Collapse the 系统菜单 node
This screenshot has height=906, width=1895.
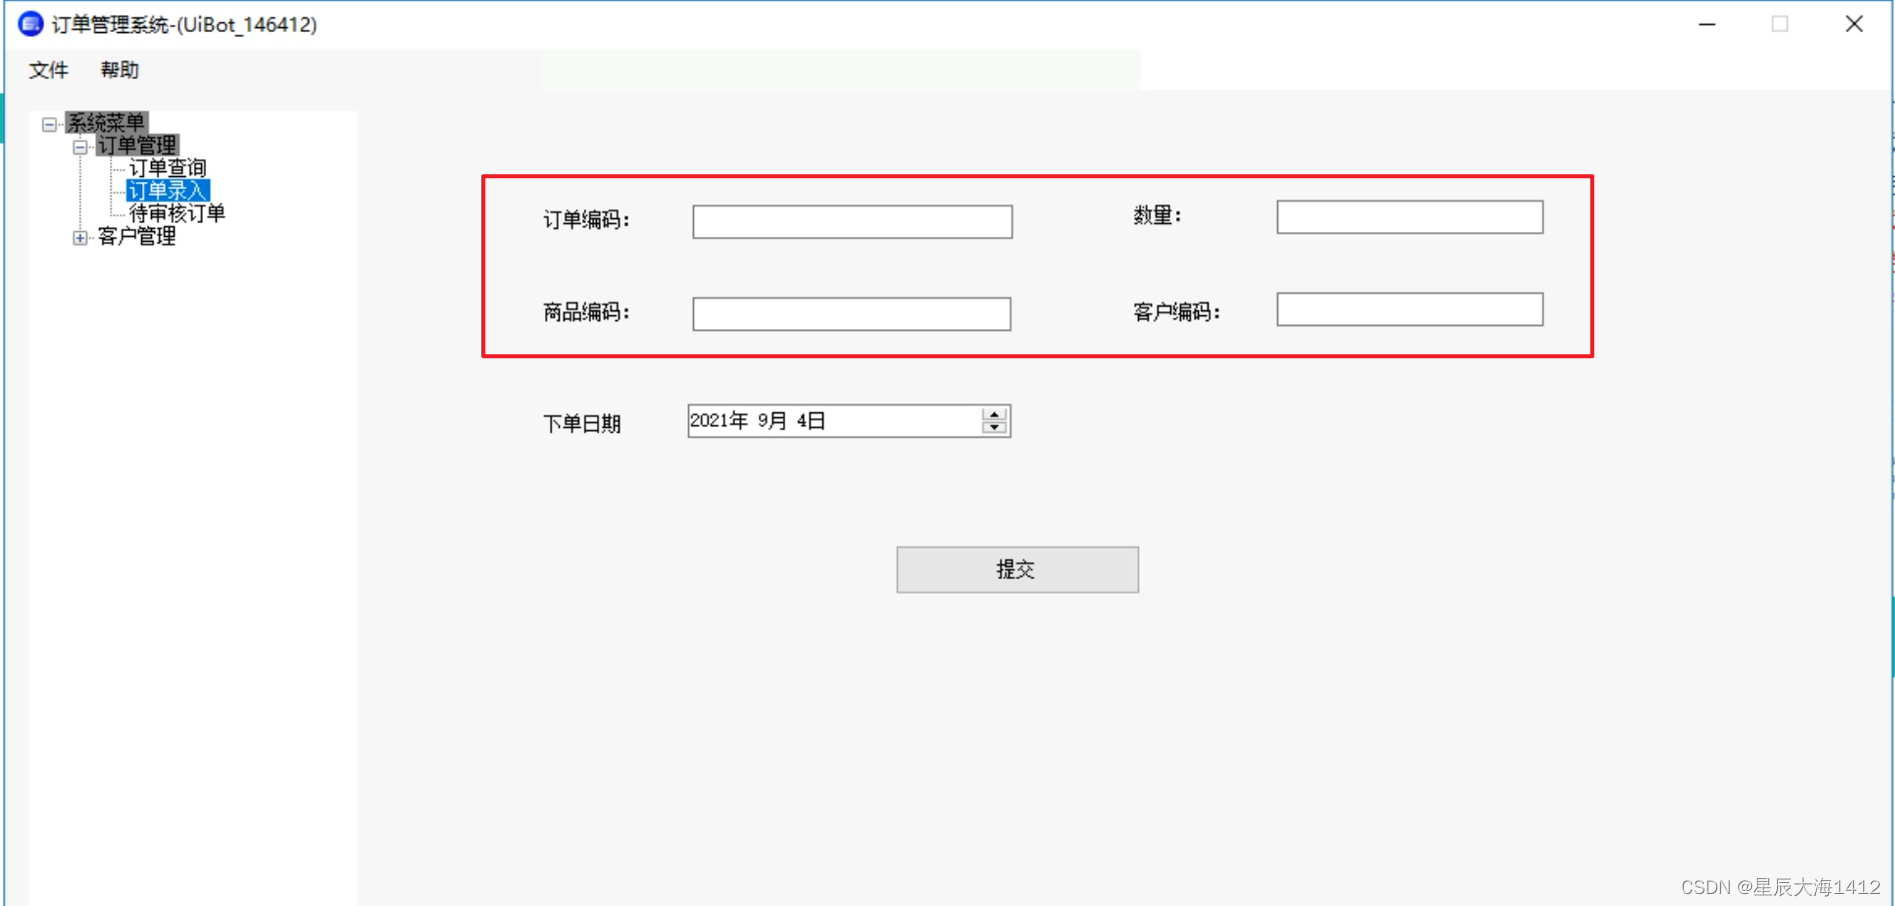47,122
